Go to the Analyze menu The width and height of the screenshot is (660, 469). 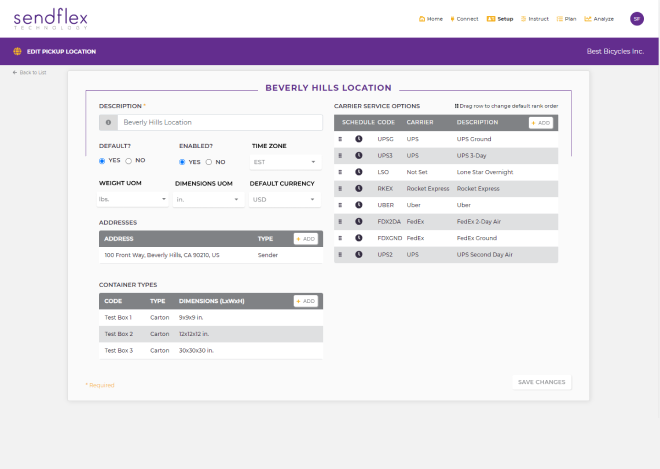tap(599, 18)
